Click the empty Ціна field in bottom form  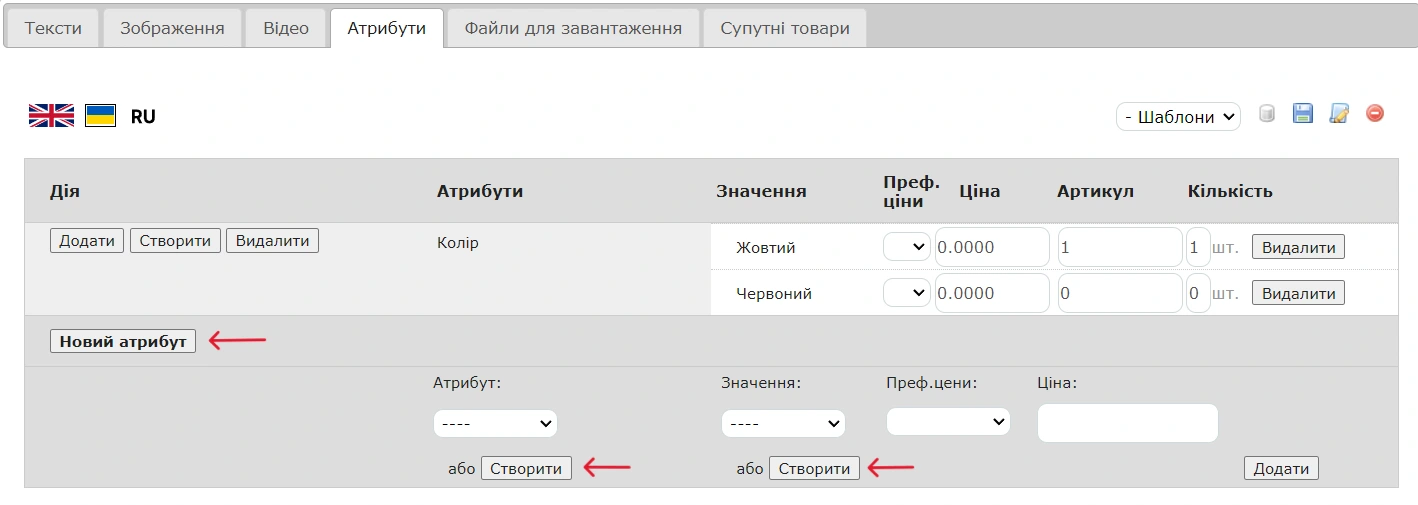[1127, 423]
